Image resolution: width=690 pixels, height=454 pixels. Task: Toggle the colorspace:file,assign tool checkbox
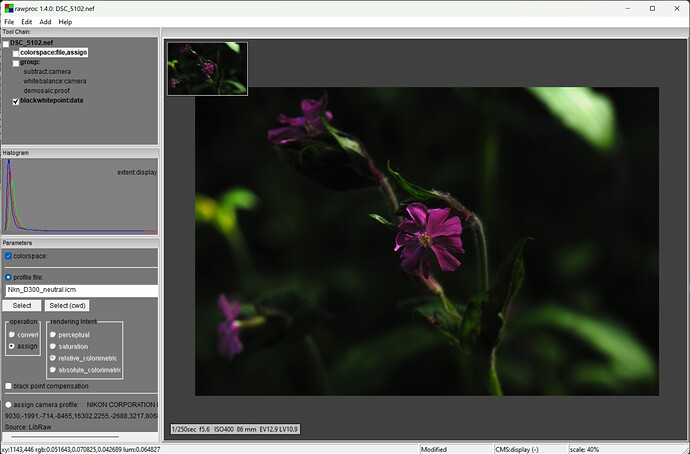click(16, 53)
